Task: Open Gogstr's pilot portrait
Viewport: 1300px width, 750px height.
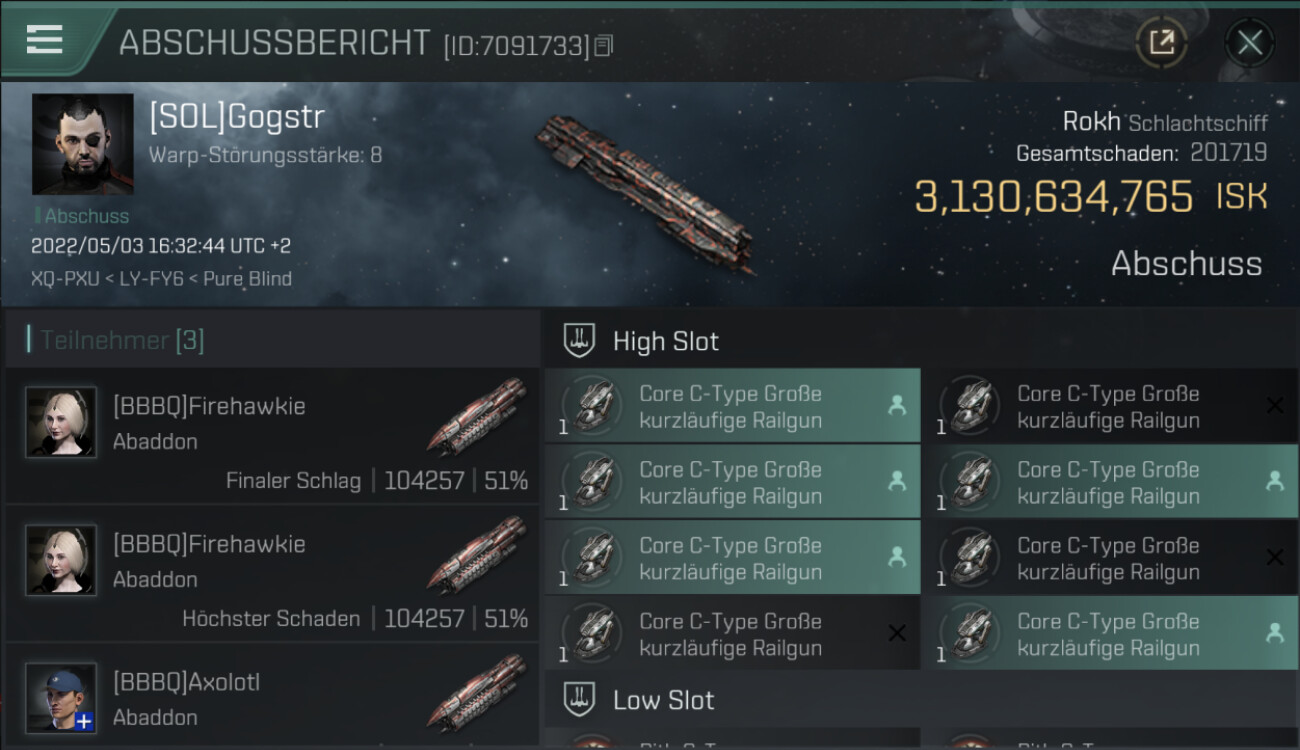Action: coord(82,144)
